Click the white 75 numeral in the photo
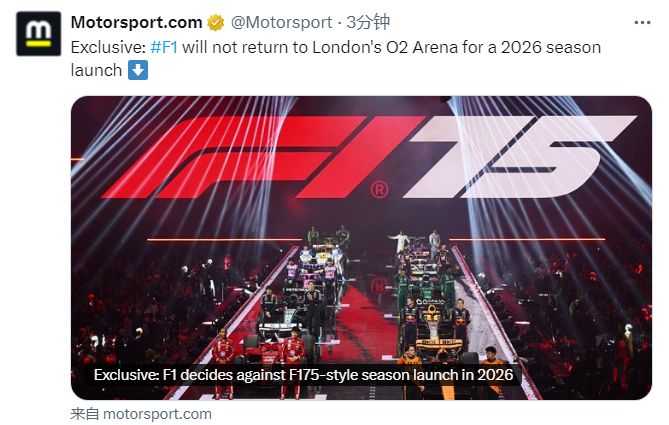669x425 pixels. (x=518, y=157)
